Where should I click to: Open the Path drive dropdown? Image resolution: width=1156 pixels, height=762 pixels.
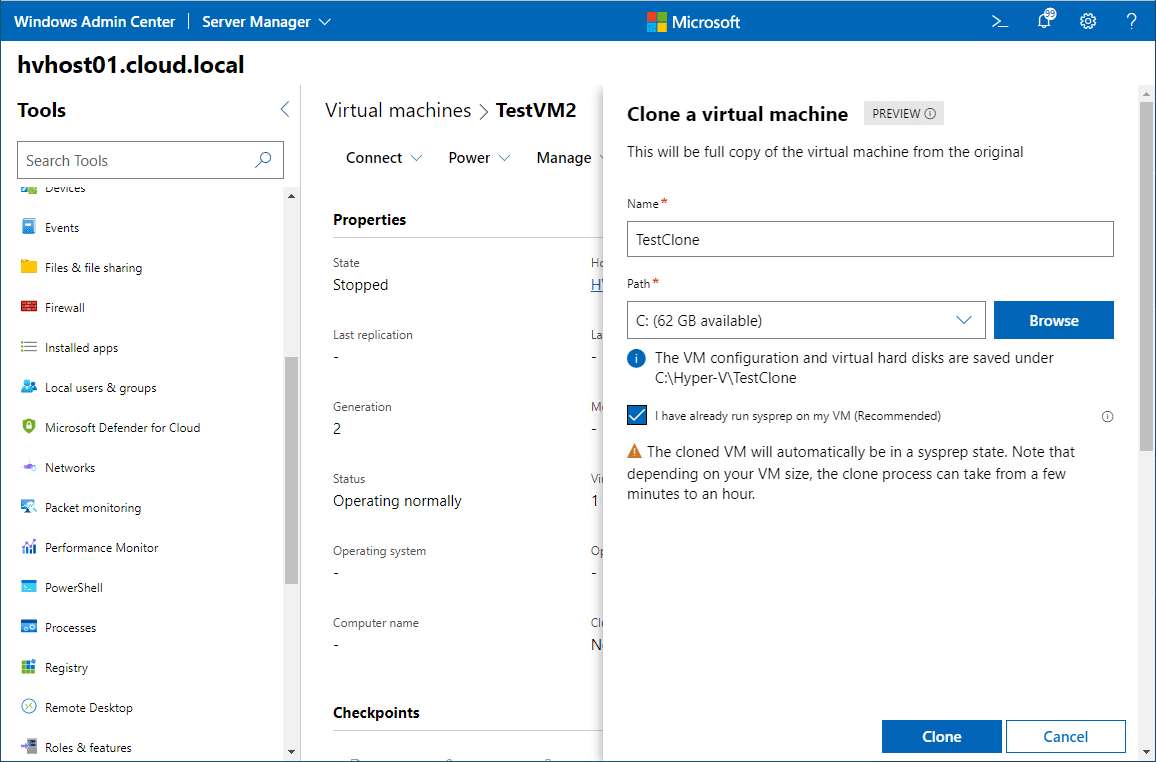pyautogui.click(x=806, y=320)
